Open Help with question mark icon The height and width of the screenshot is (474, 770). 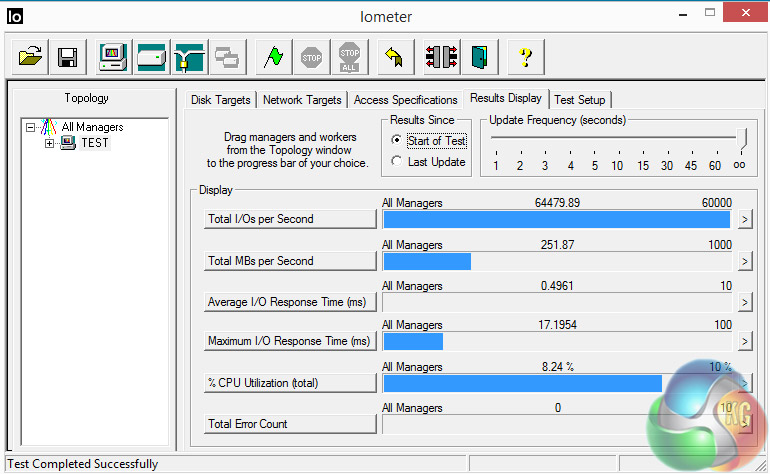point(526,56)
